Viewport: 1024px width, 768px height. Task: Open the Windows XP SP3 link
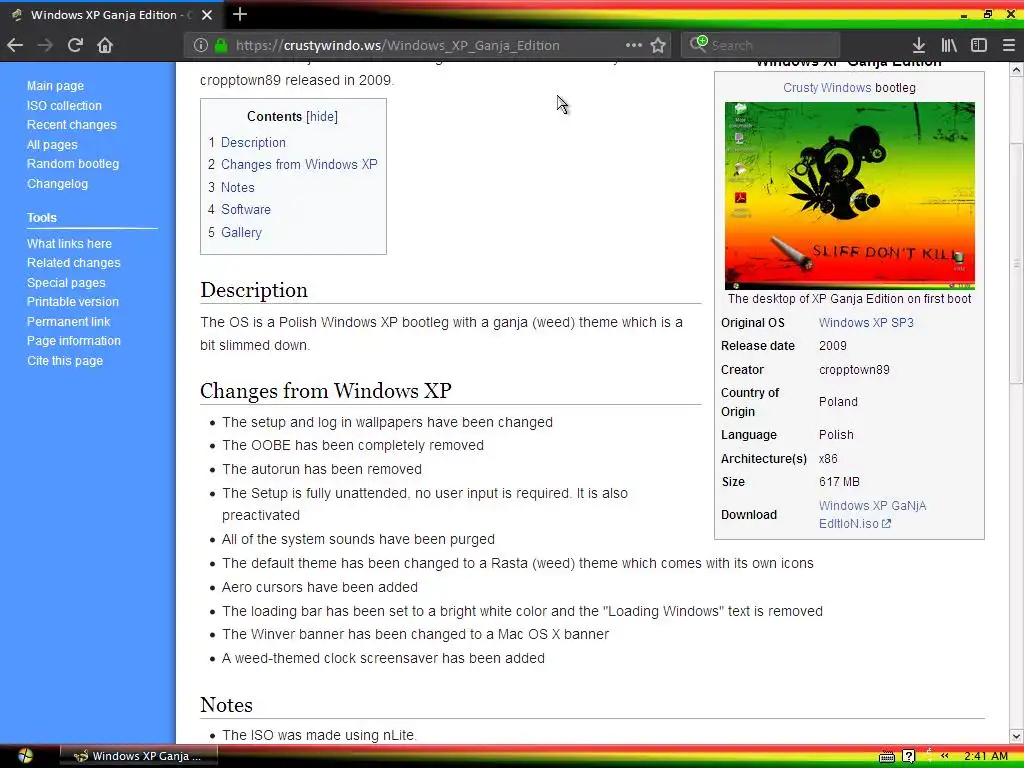tap(866, 323)
